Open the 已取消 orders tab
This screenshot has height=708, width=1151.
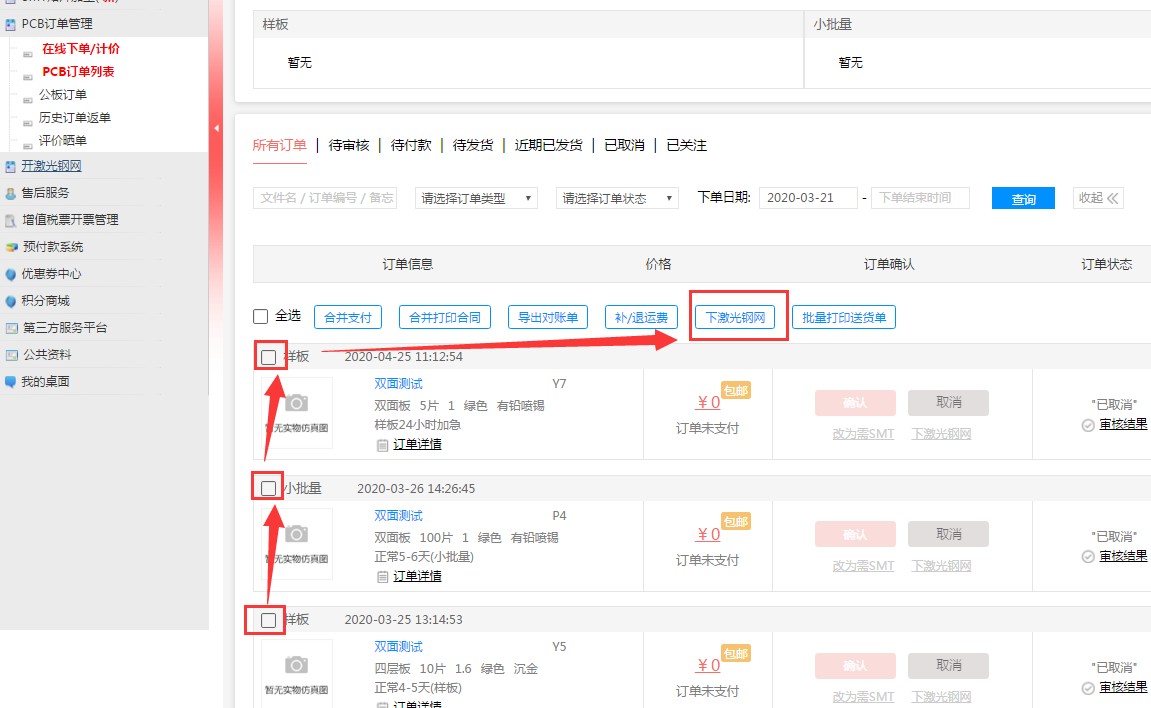point(624,145)
